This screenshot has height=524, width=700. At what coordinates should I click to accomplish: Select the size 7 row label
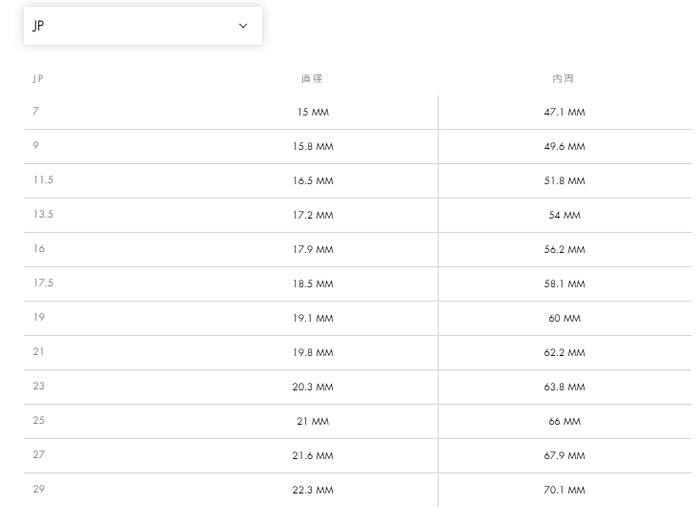(x=36, y=111)
